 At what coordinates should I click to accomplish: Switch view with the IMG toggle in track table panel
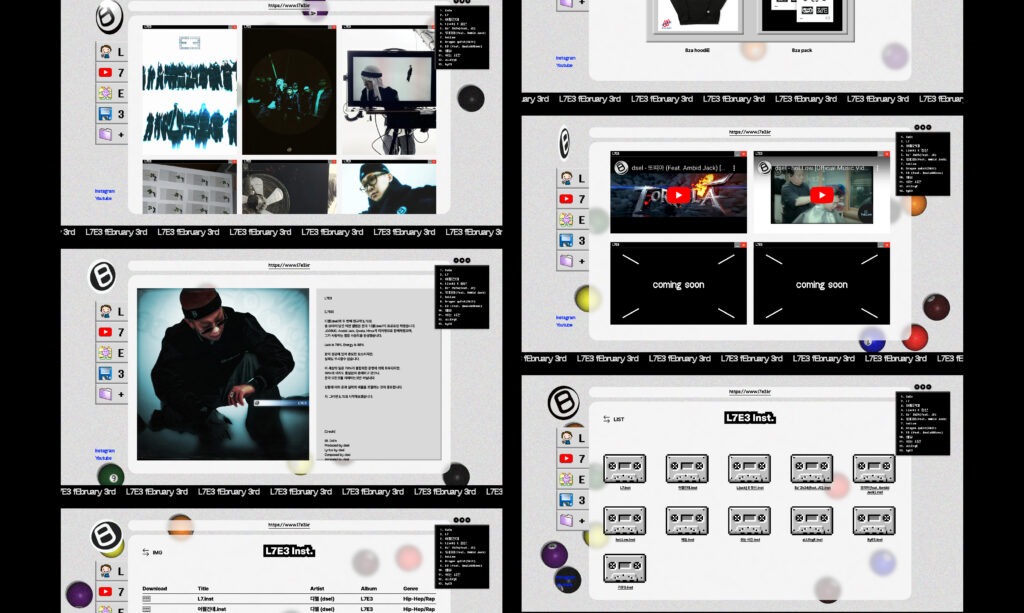152,552
